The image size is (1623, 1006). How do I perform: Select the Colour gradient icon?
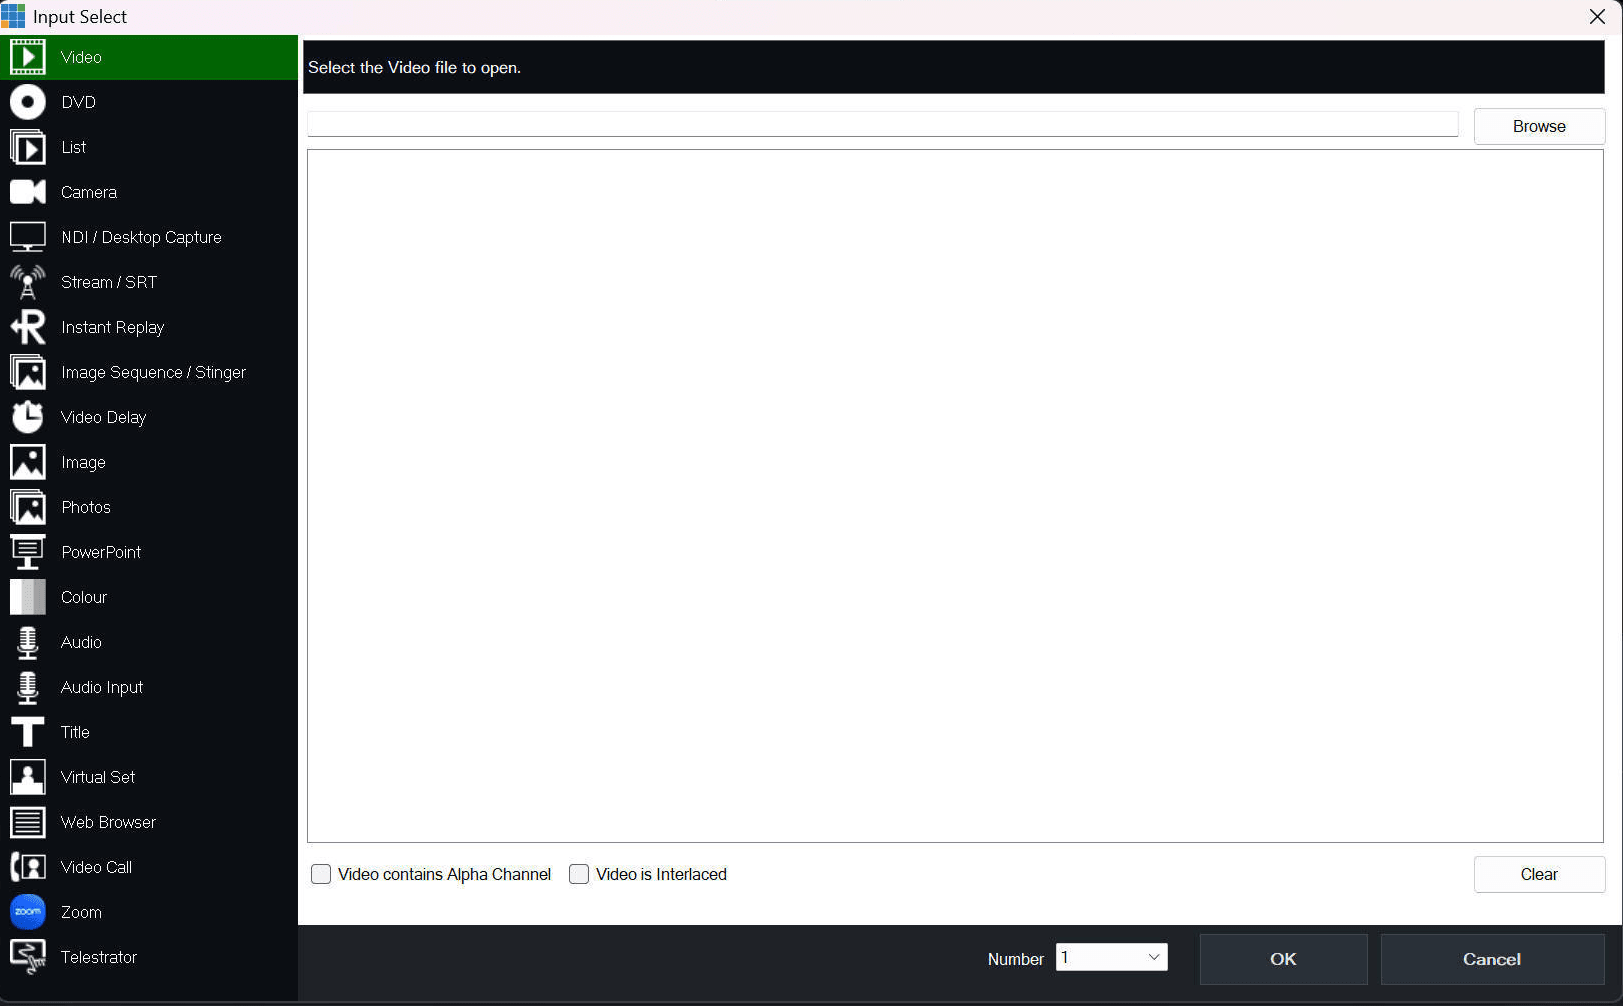[x=28, y=597]
